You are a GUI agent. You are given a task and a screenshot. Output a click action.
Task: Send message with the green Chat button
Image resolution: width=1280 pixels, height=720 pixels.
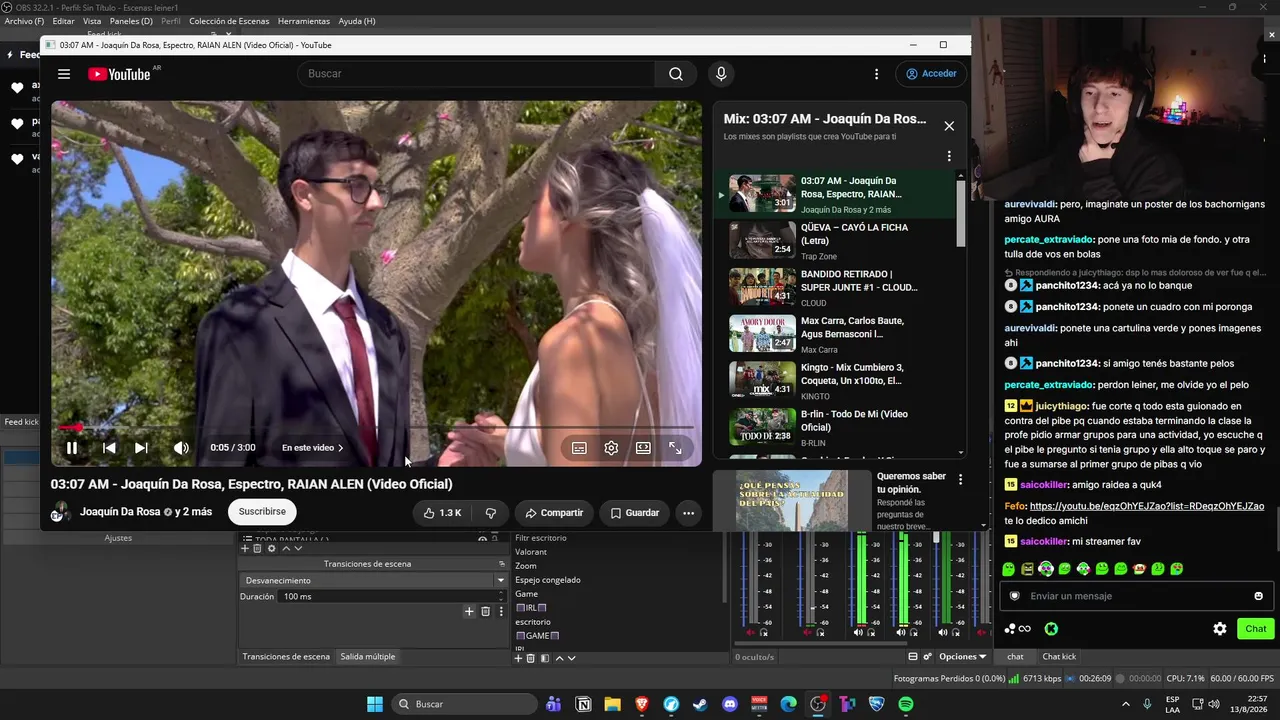click(1255, 629)
